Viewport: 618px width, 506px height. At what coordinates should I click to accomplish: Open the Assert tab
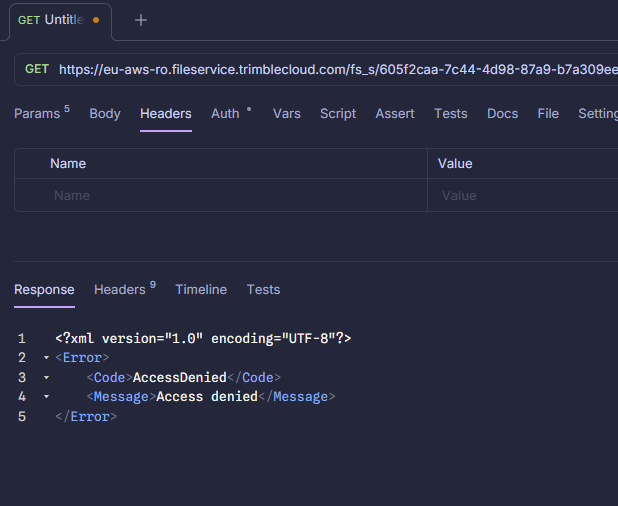click(395, 113)
